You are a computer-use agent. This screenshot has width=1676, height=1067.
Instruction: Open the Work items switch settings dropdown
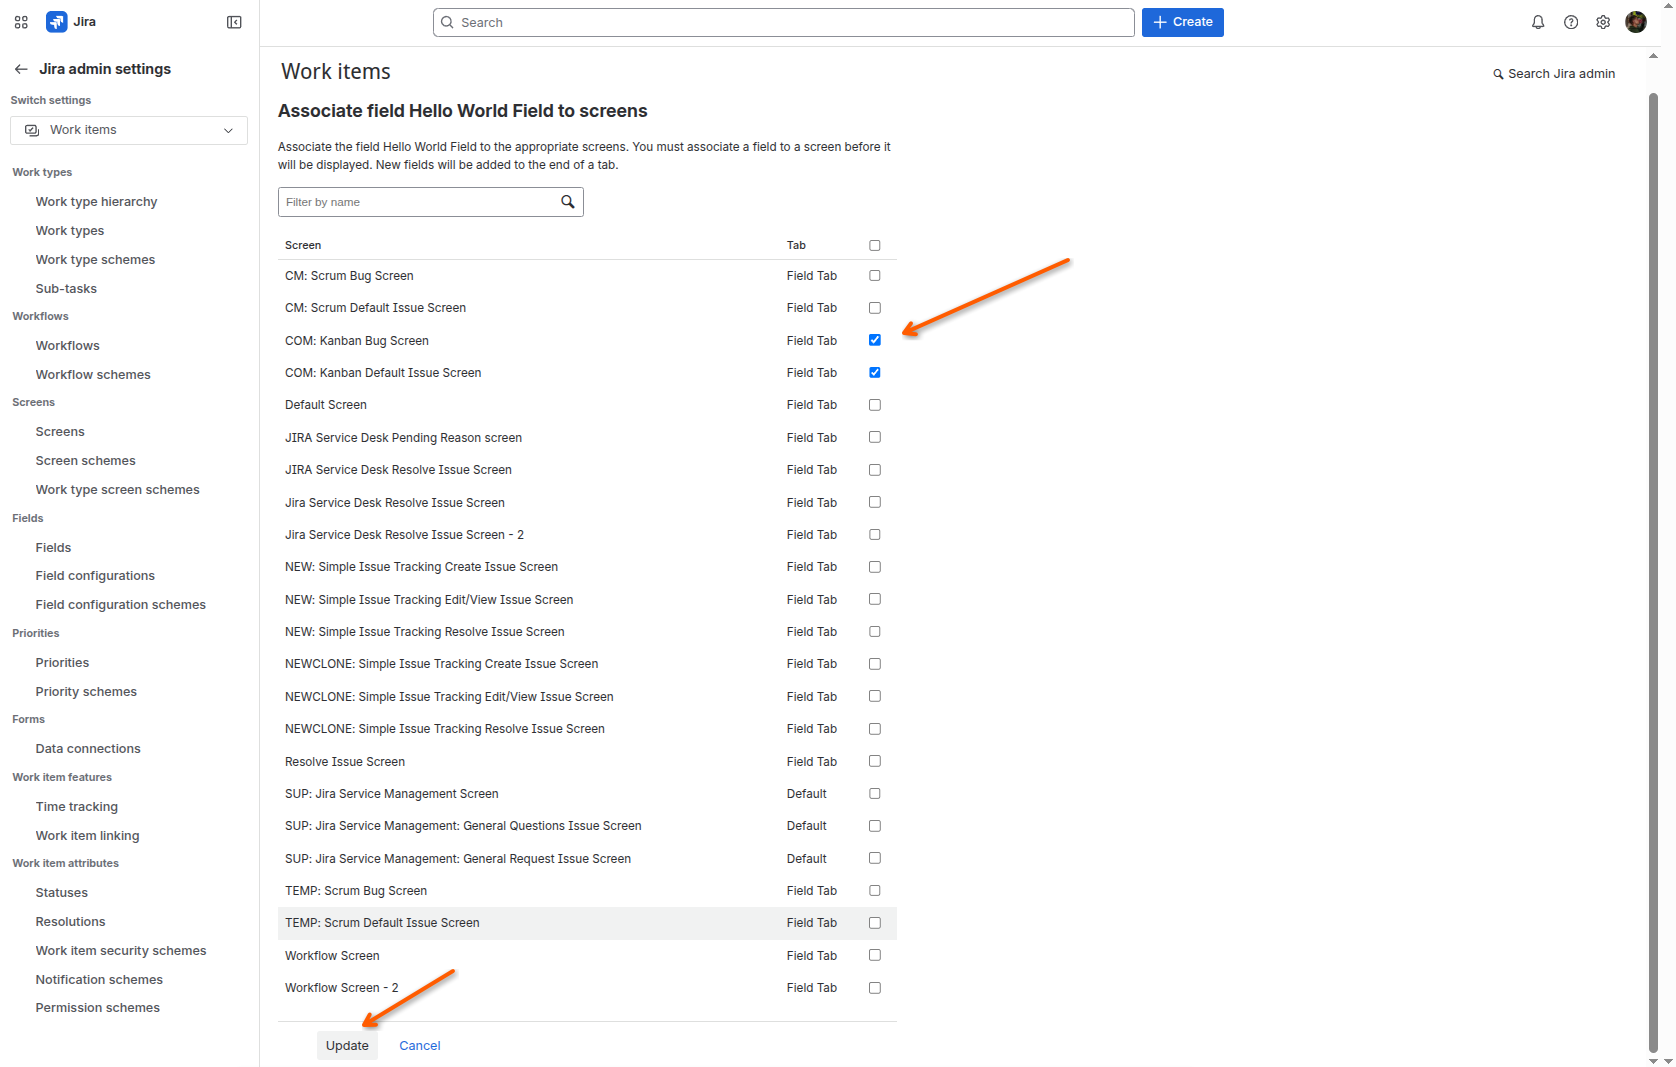(129, 130)
